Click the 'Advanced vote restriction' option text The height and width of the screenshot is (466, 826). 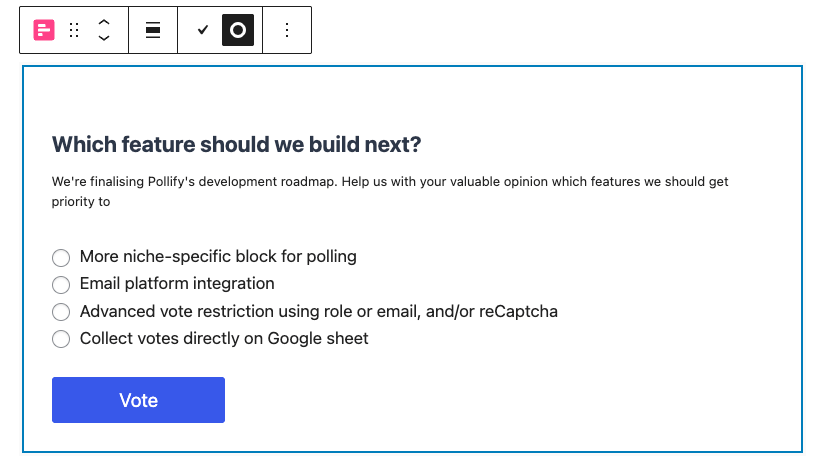pos(318,312)
